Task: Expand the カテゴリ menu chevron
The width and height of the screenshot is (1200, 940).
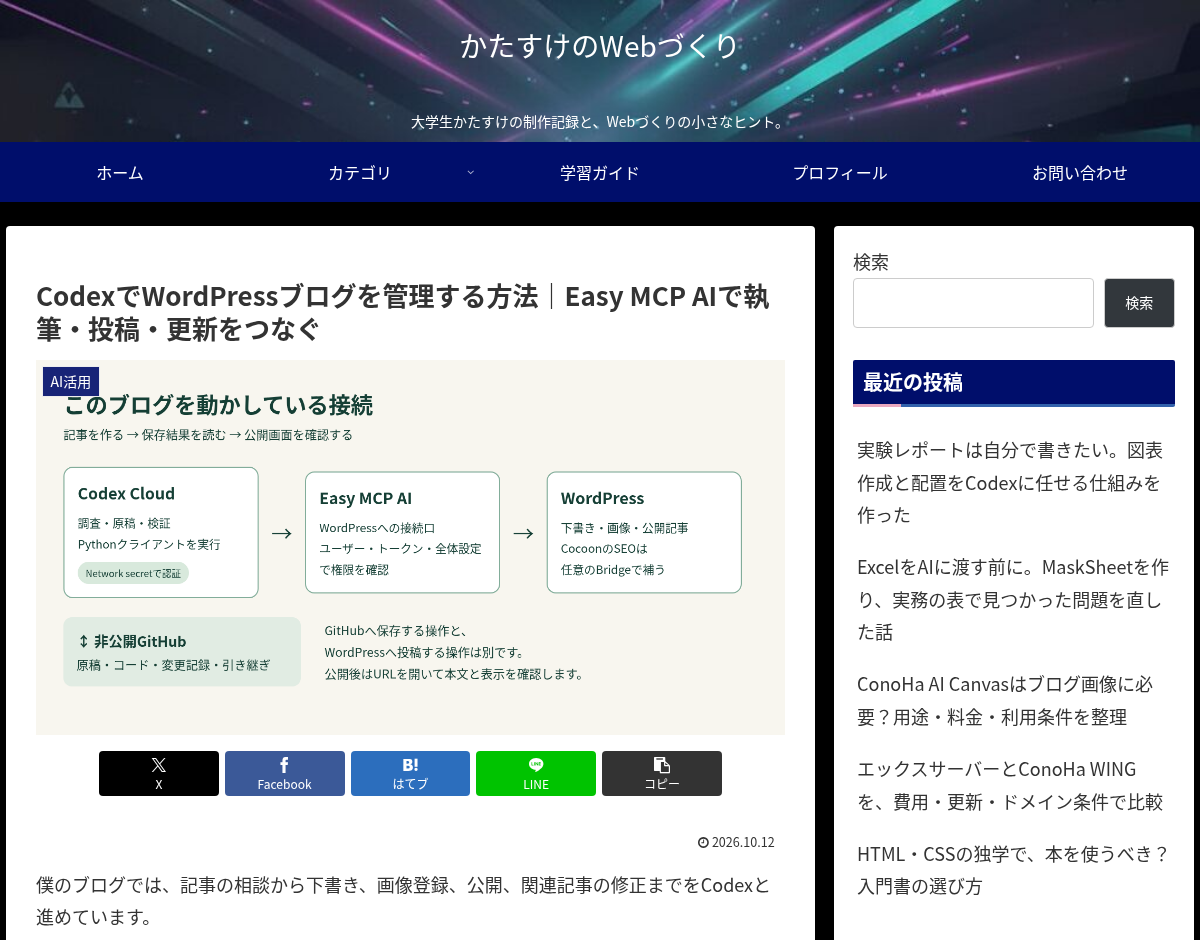Action: 470,172
